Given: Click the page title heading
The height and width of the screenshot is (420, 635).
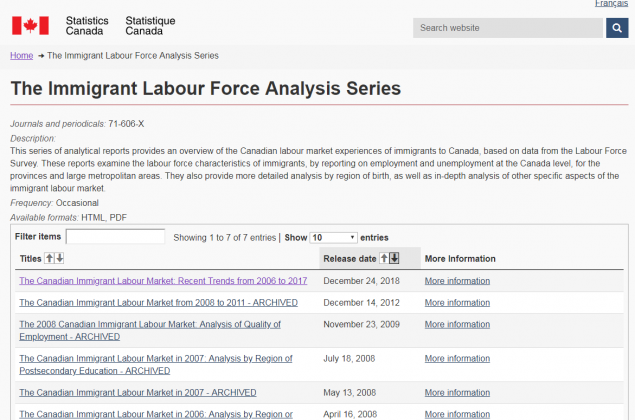Looking at the screenshot, I should click(x=206, y=88).
